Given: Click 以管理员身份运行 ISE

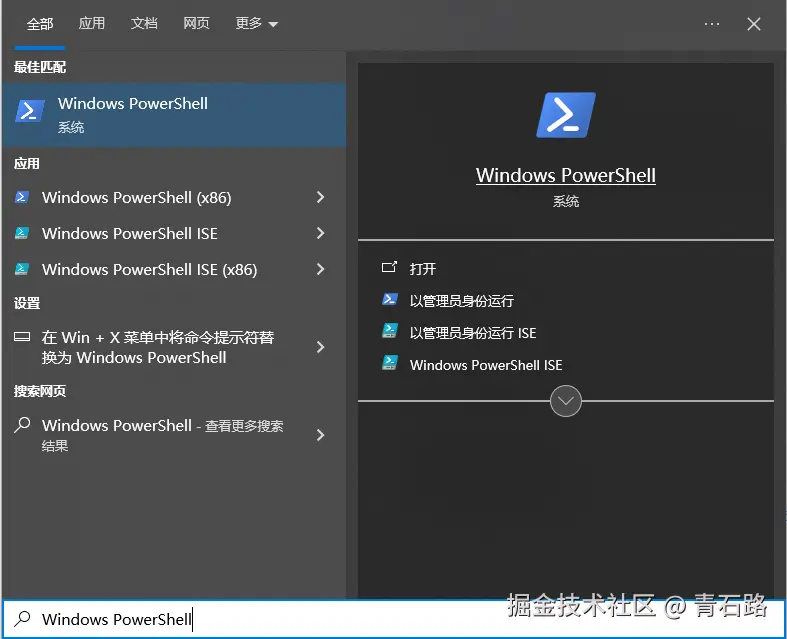Looking at the screenshot, I should pyautogui.click(x=473, y=333).
